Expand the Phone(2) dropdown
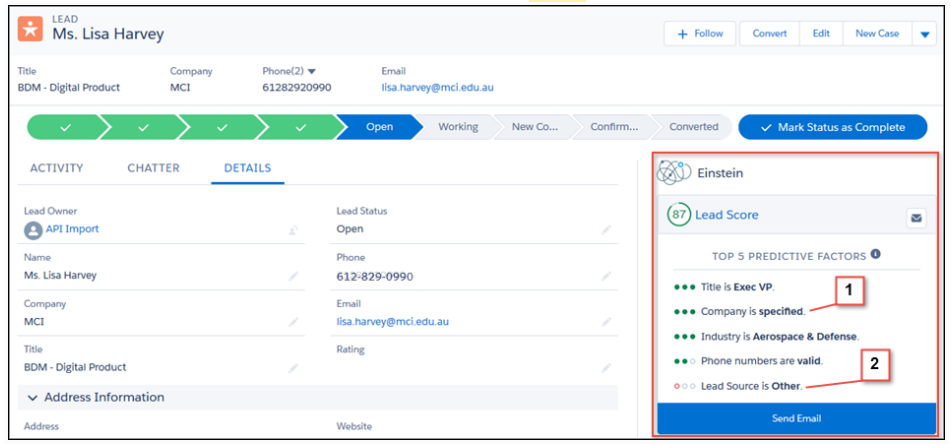The width and height of the screenshot is (951, 444). pyautogui.click(x=311, y=72)
